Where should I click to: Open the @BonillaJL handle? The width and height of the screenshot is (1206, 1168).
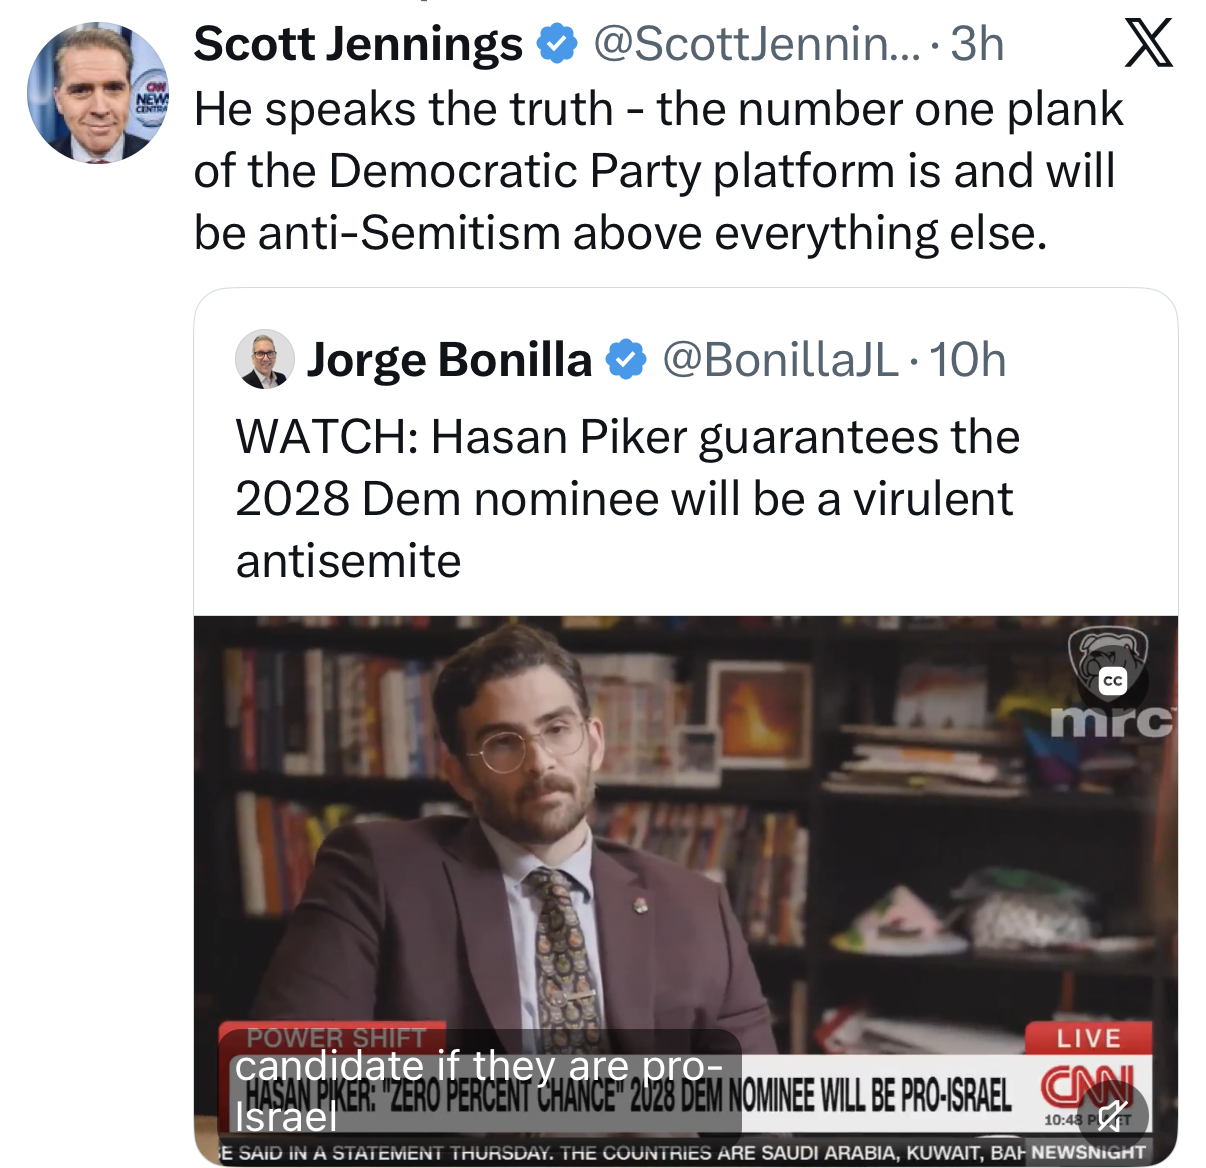780,360
